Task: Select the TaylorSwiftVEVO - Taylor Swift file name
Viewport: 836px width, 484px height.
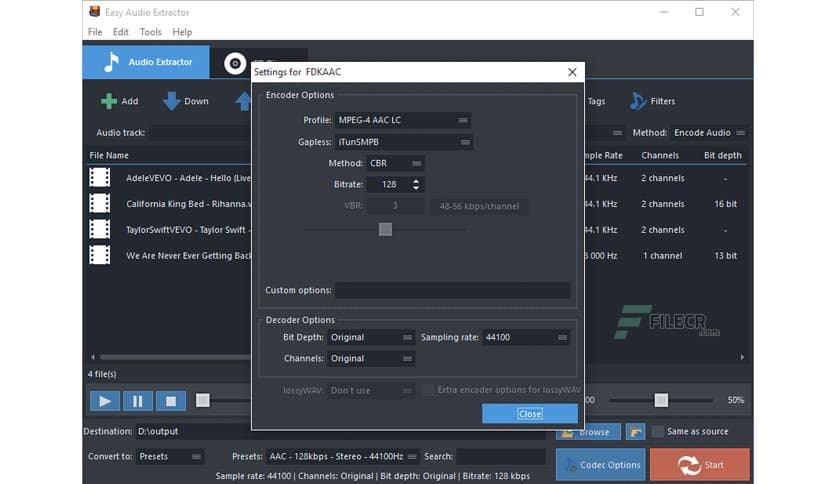Action: [188, 230]
